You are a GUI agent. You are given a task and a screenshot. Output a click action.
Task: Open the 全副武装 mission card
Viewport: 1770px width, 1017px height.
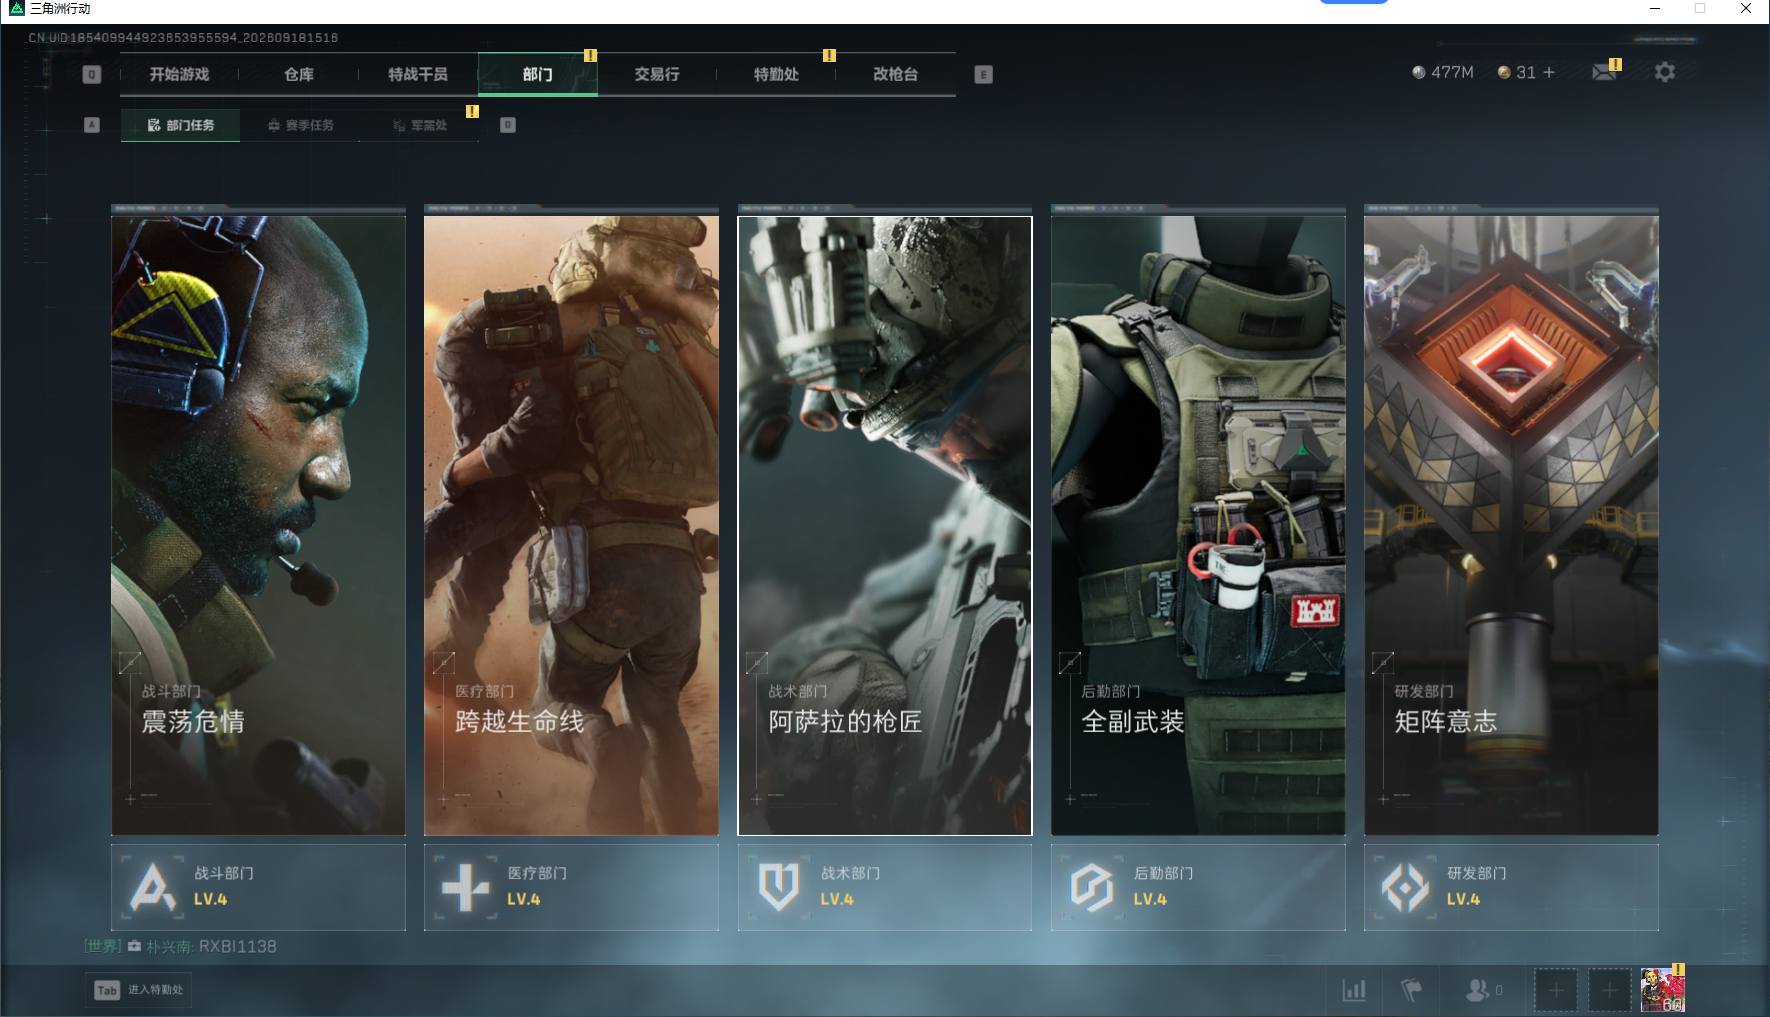pyautogui.click(x=1198, y=525)
